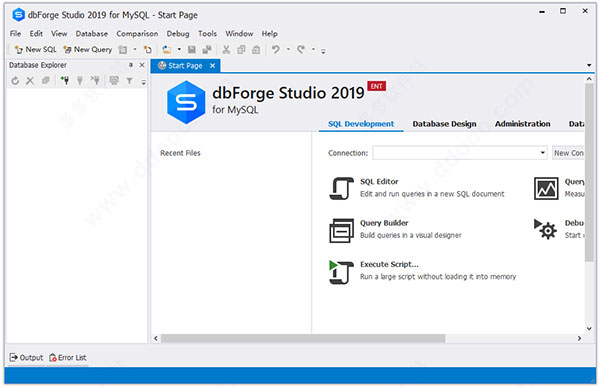Click the New Query toolbar button

88,49
